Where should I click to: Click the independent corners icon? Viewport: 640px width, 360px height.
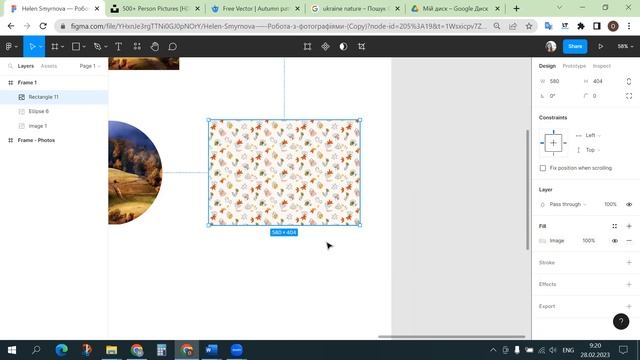(629, 96)
